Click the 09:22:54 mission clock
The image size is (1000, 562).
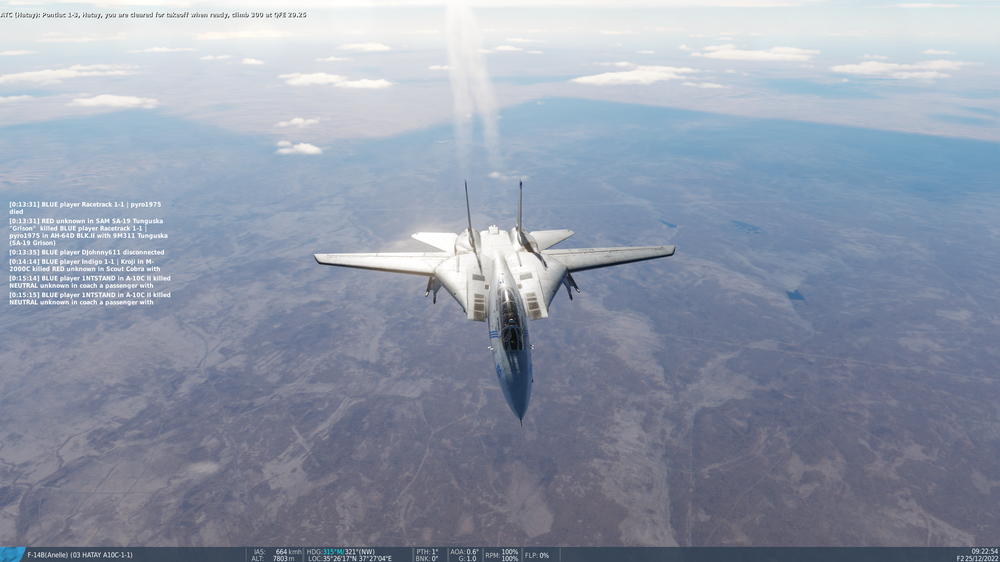point(985,551)
